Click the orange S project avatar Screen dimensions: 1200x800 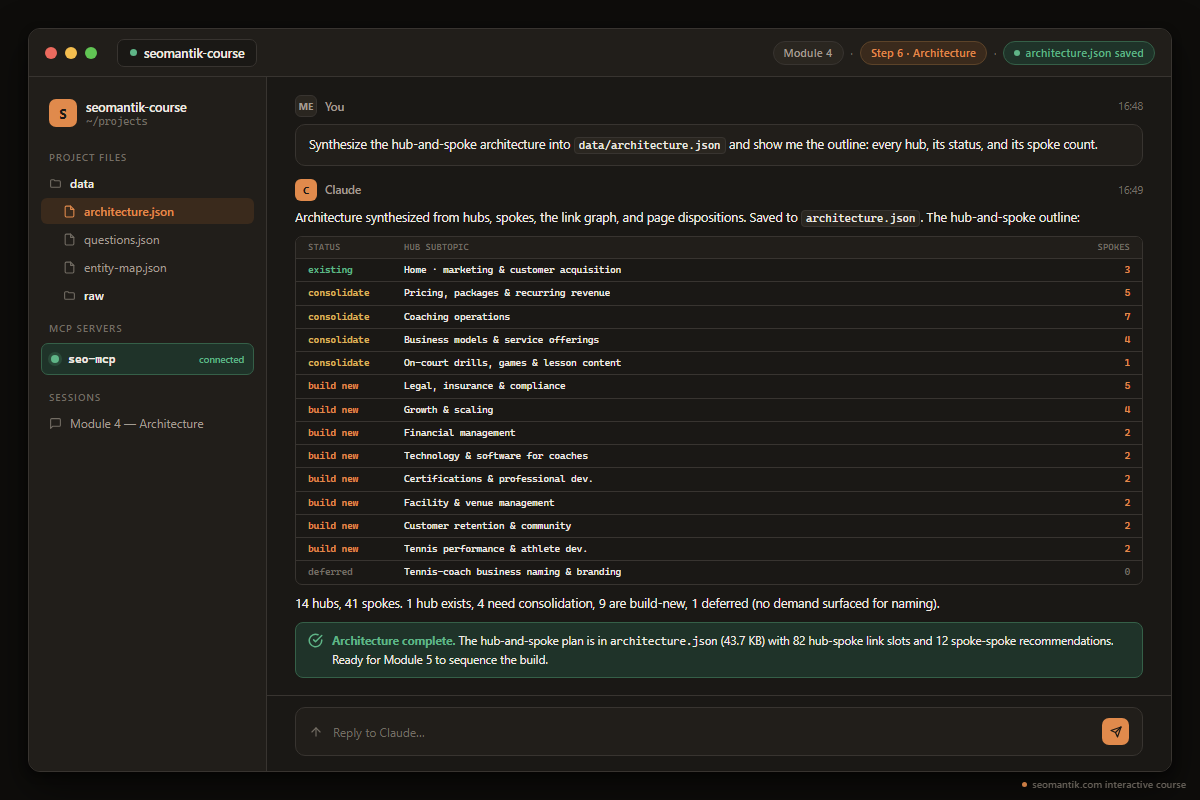pyautogui.click(x=63, y=113)
